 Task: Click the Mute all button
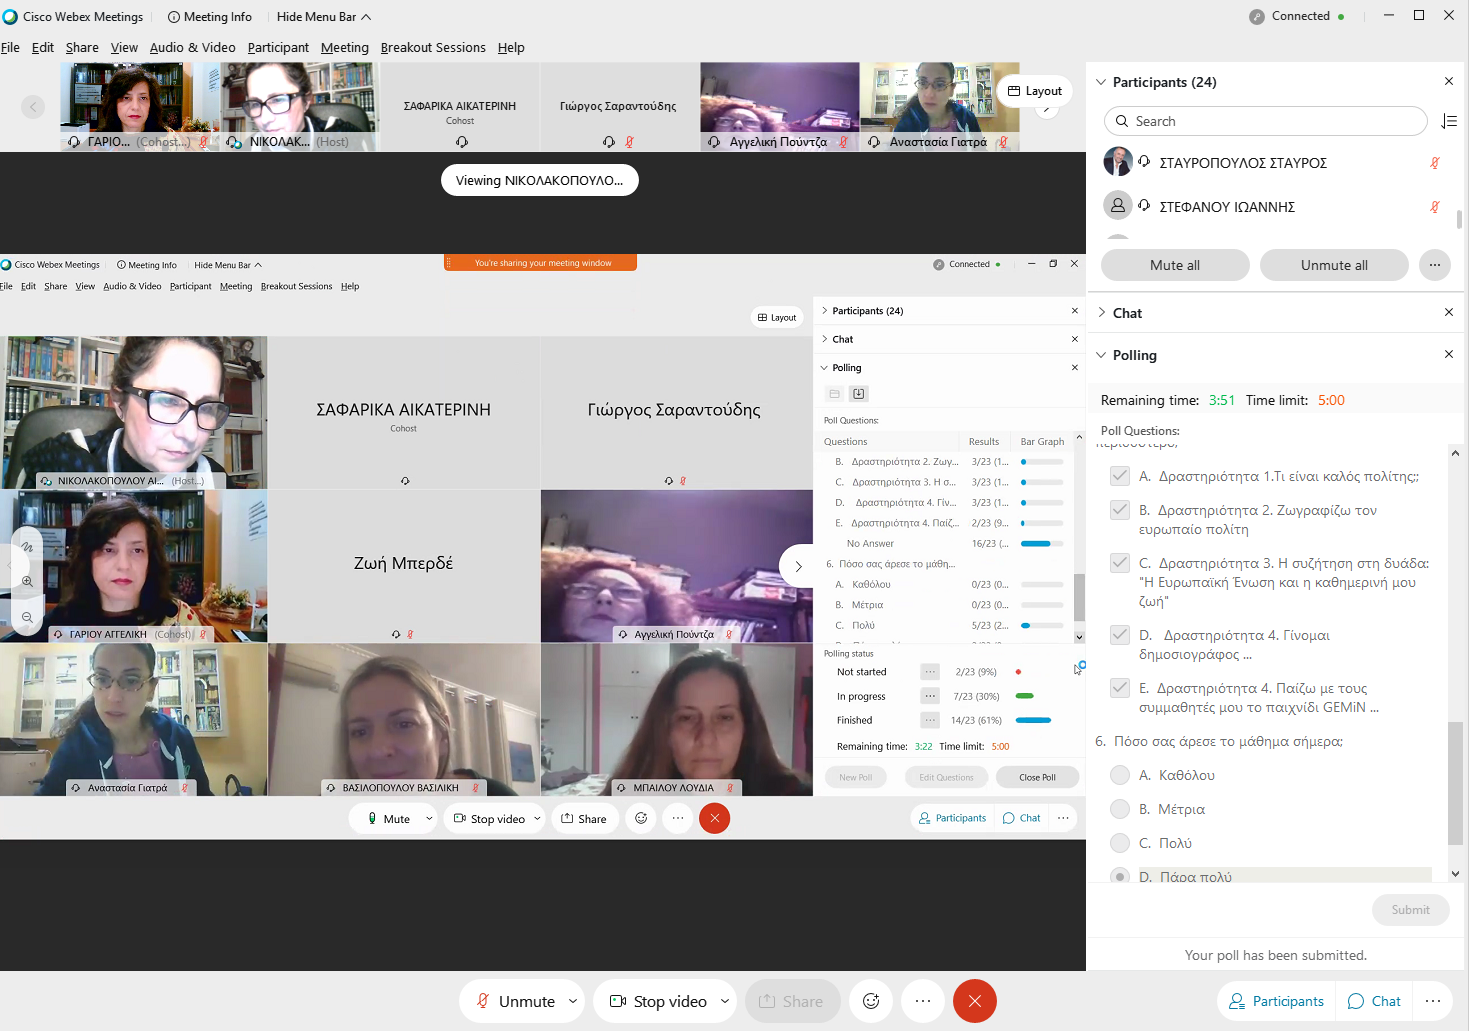tap(1174, 265)
